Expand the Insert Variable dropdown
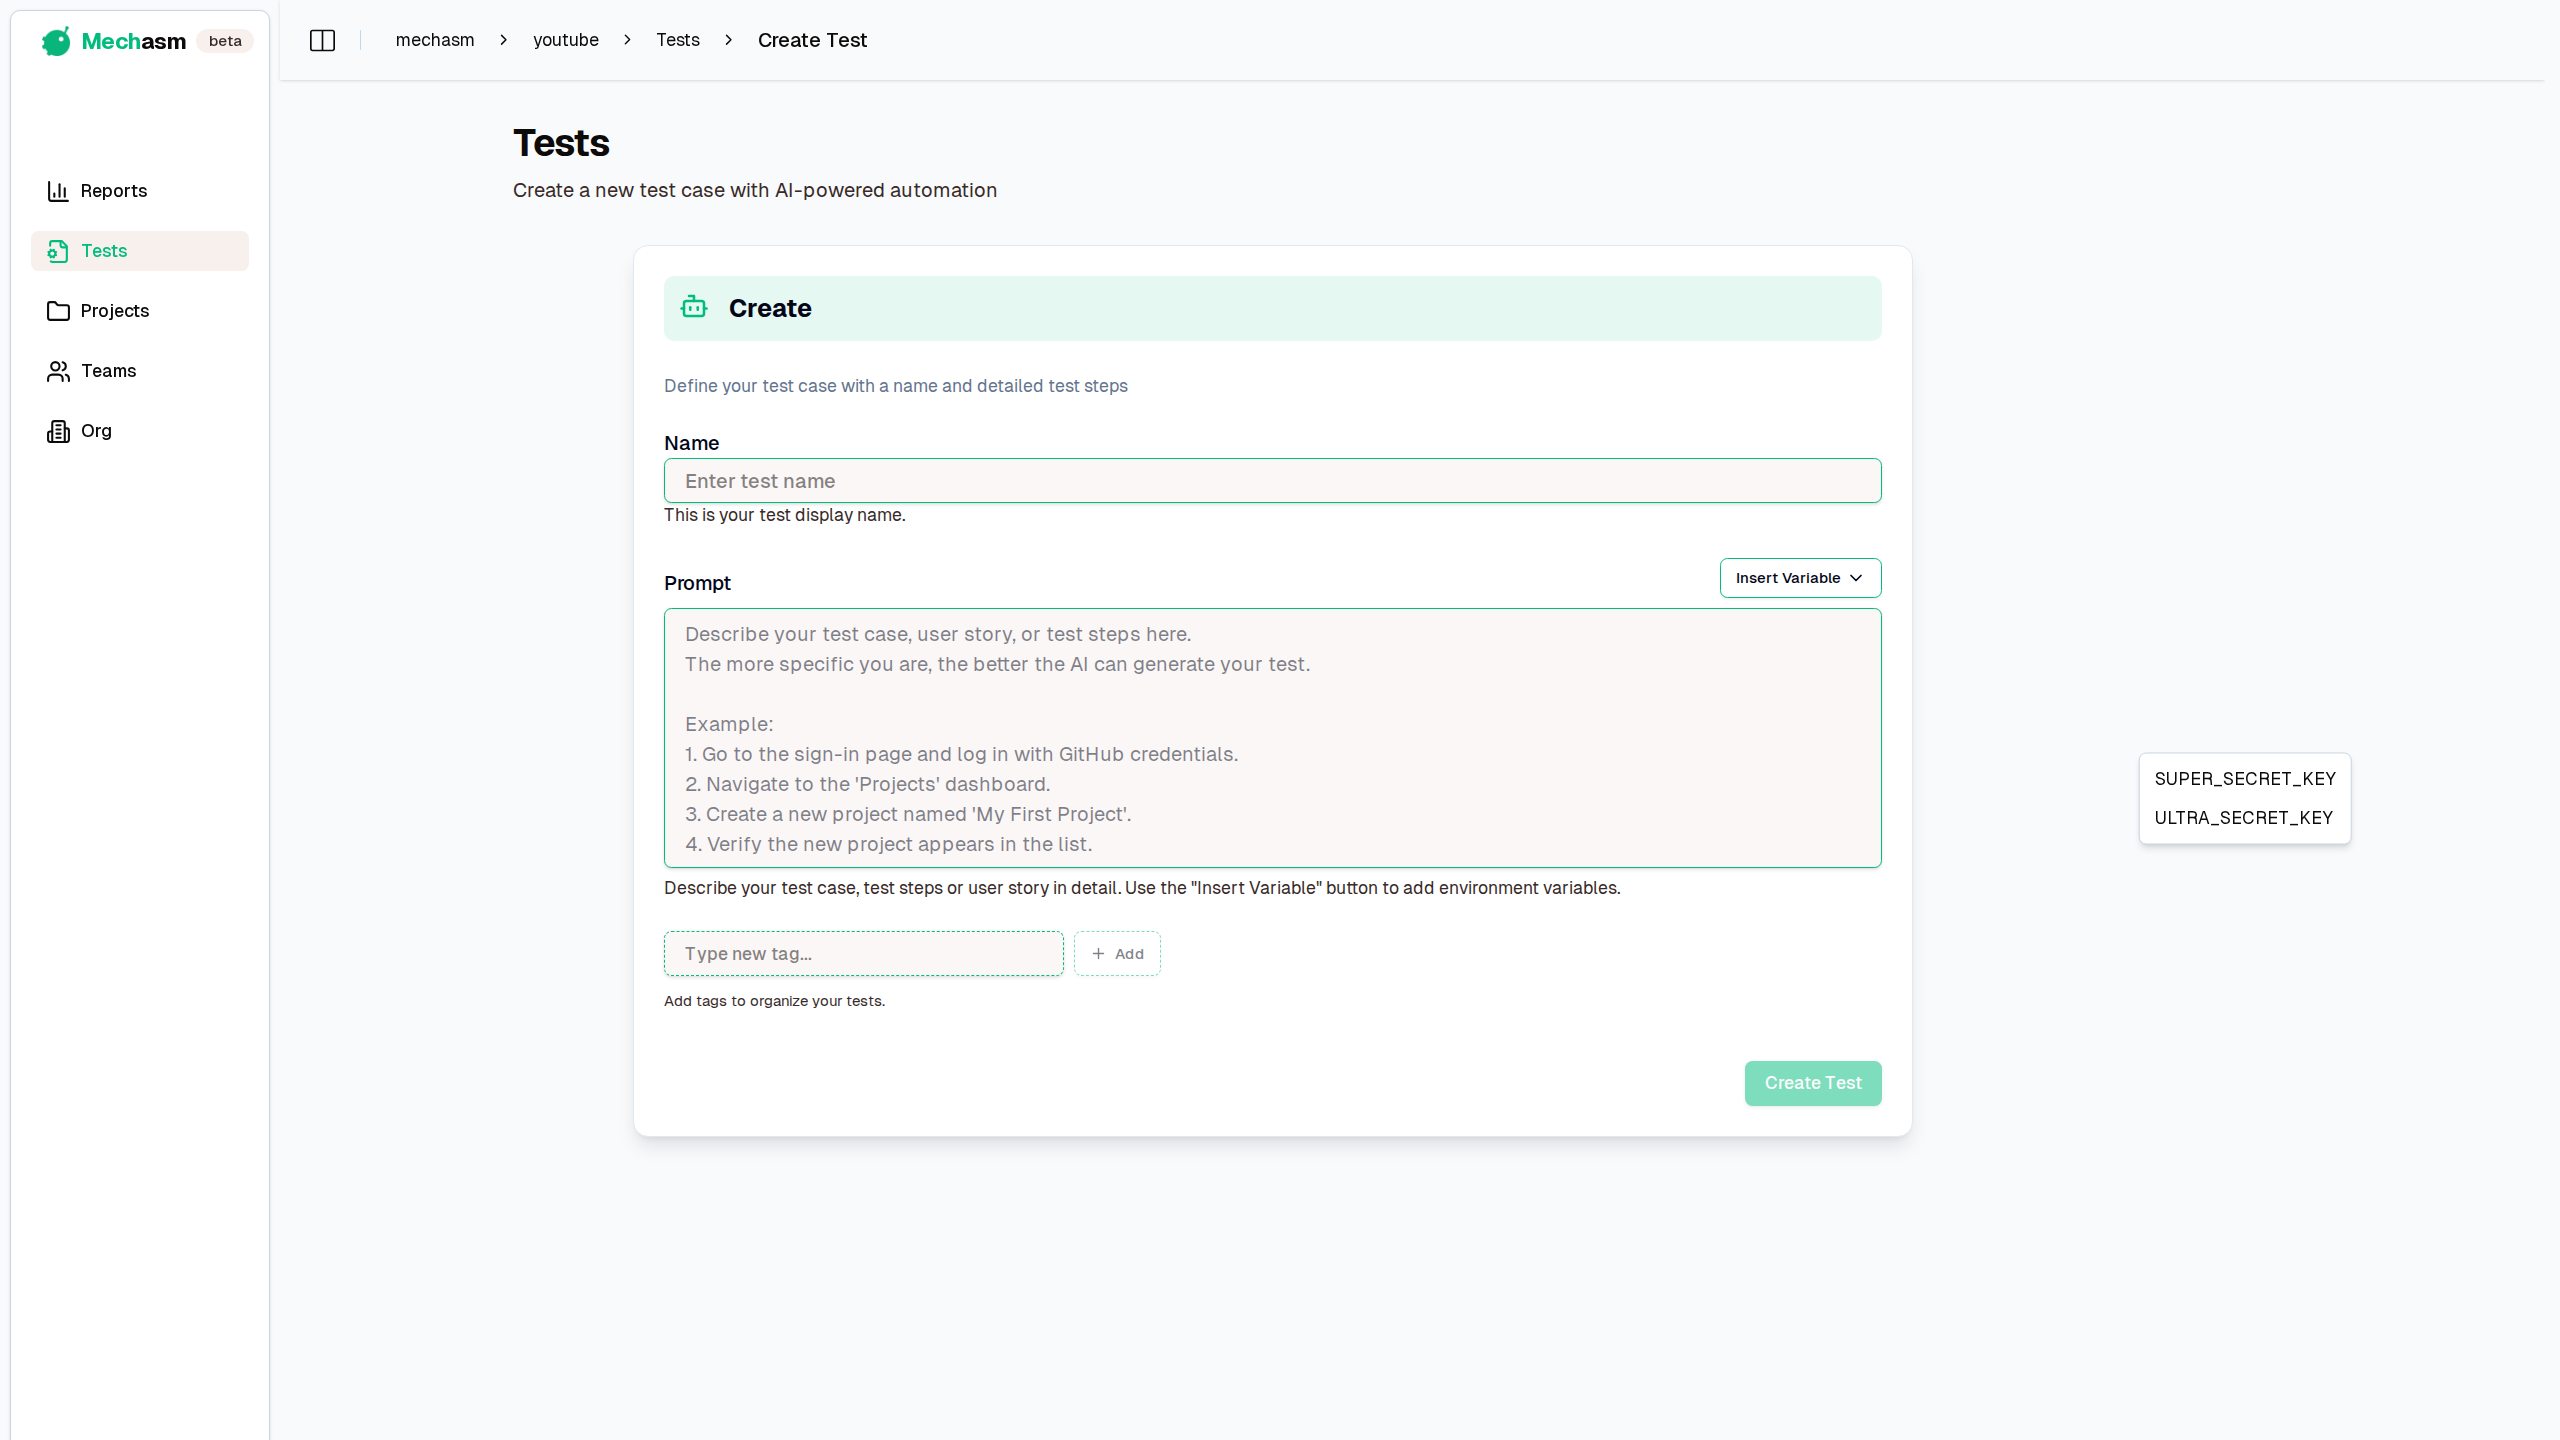The height and width of the screenshot is (1440, 2560). [x=1800, y=578]
